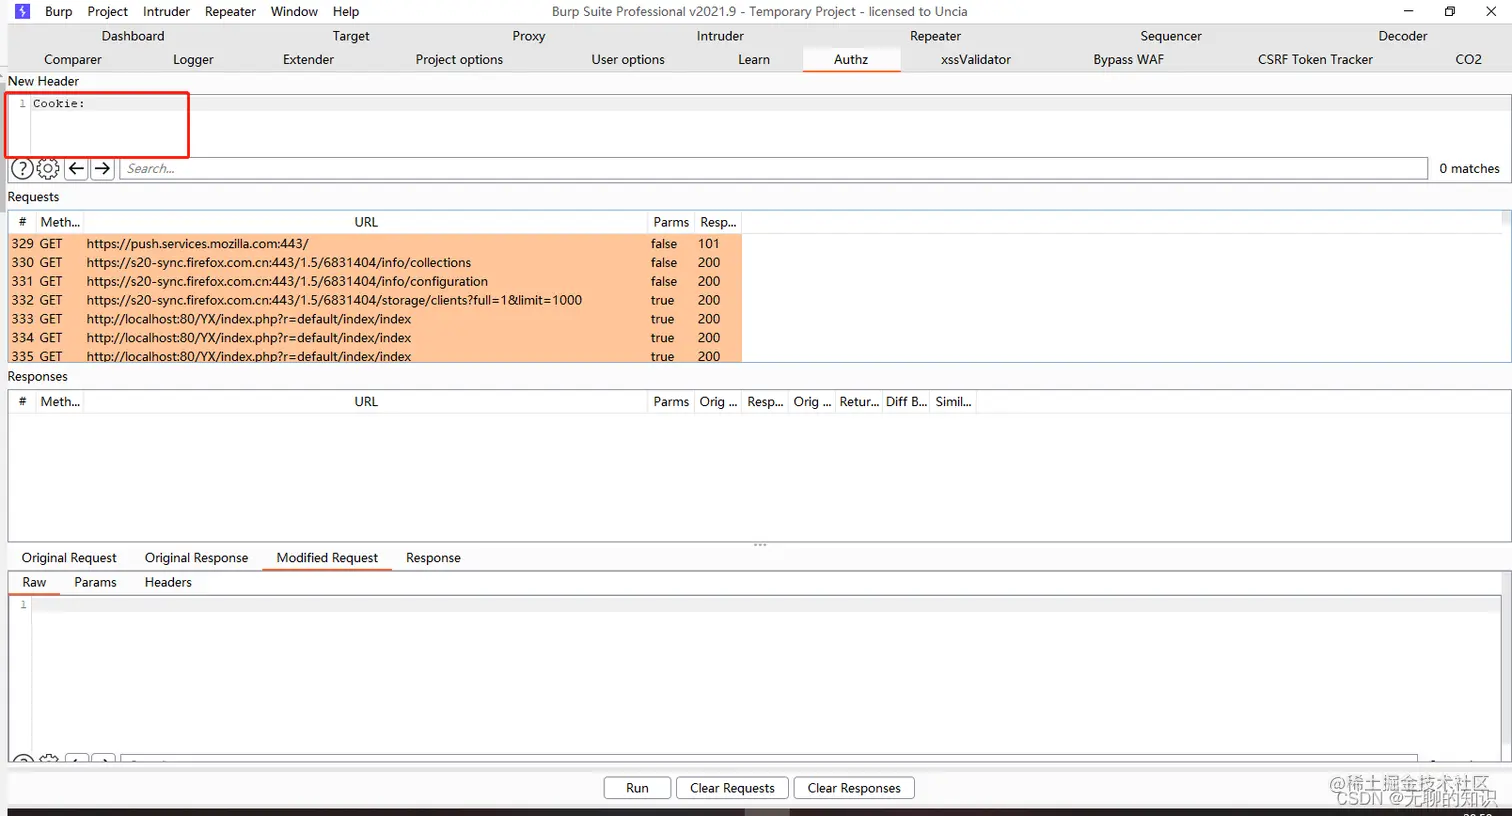Viewport: 1512px width, 816px height.
Task: Select request 329 push.services.mozilla.com
Action: [x=375, y=243]
